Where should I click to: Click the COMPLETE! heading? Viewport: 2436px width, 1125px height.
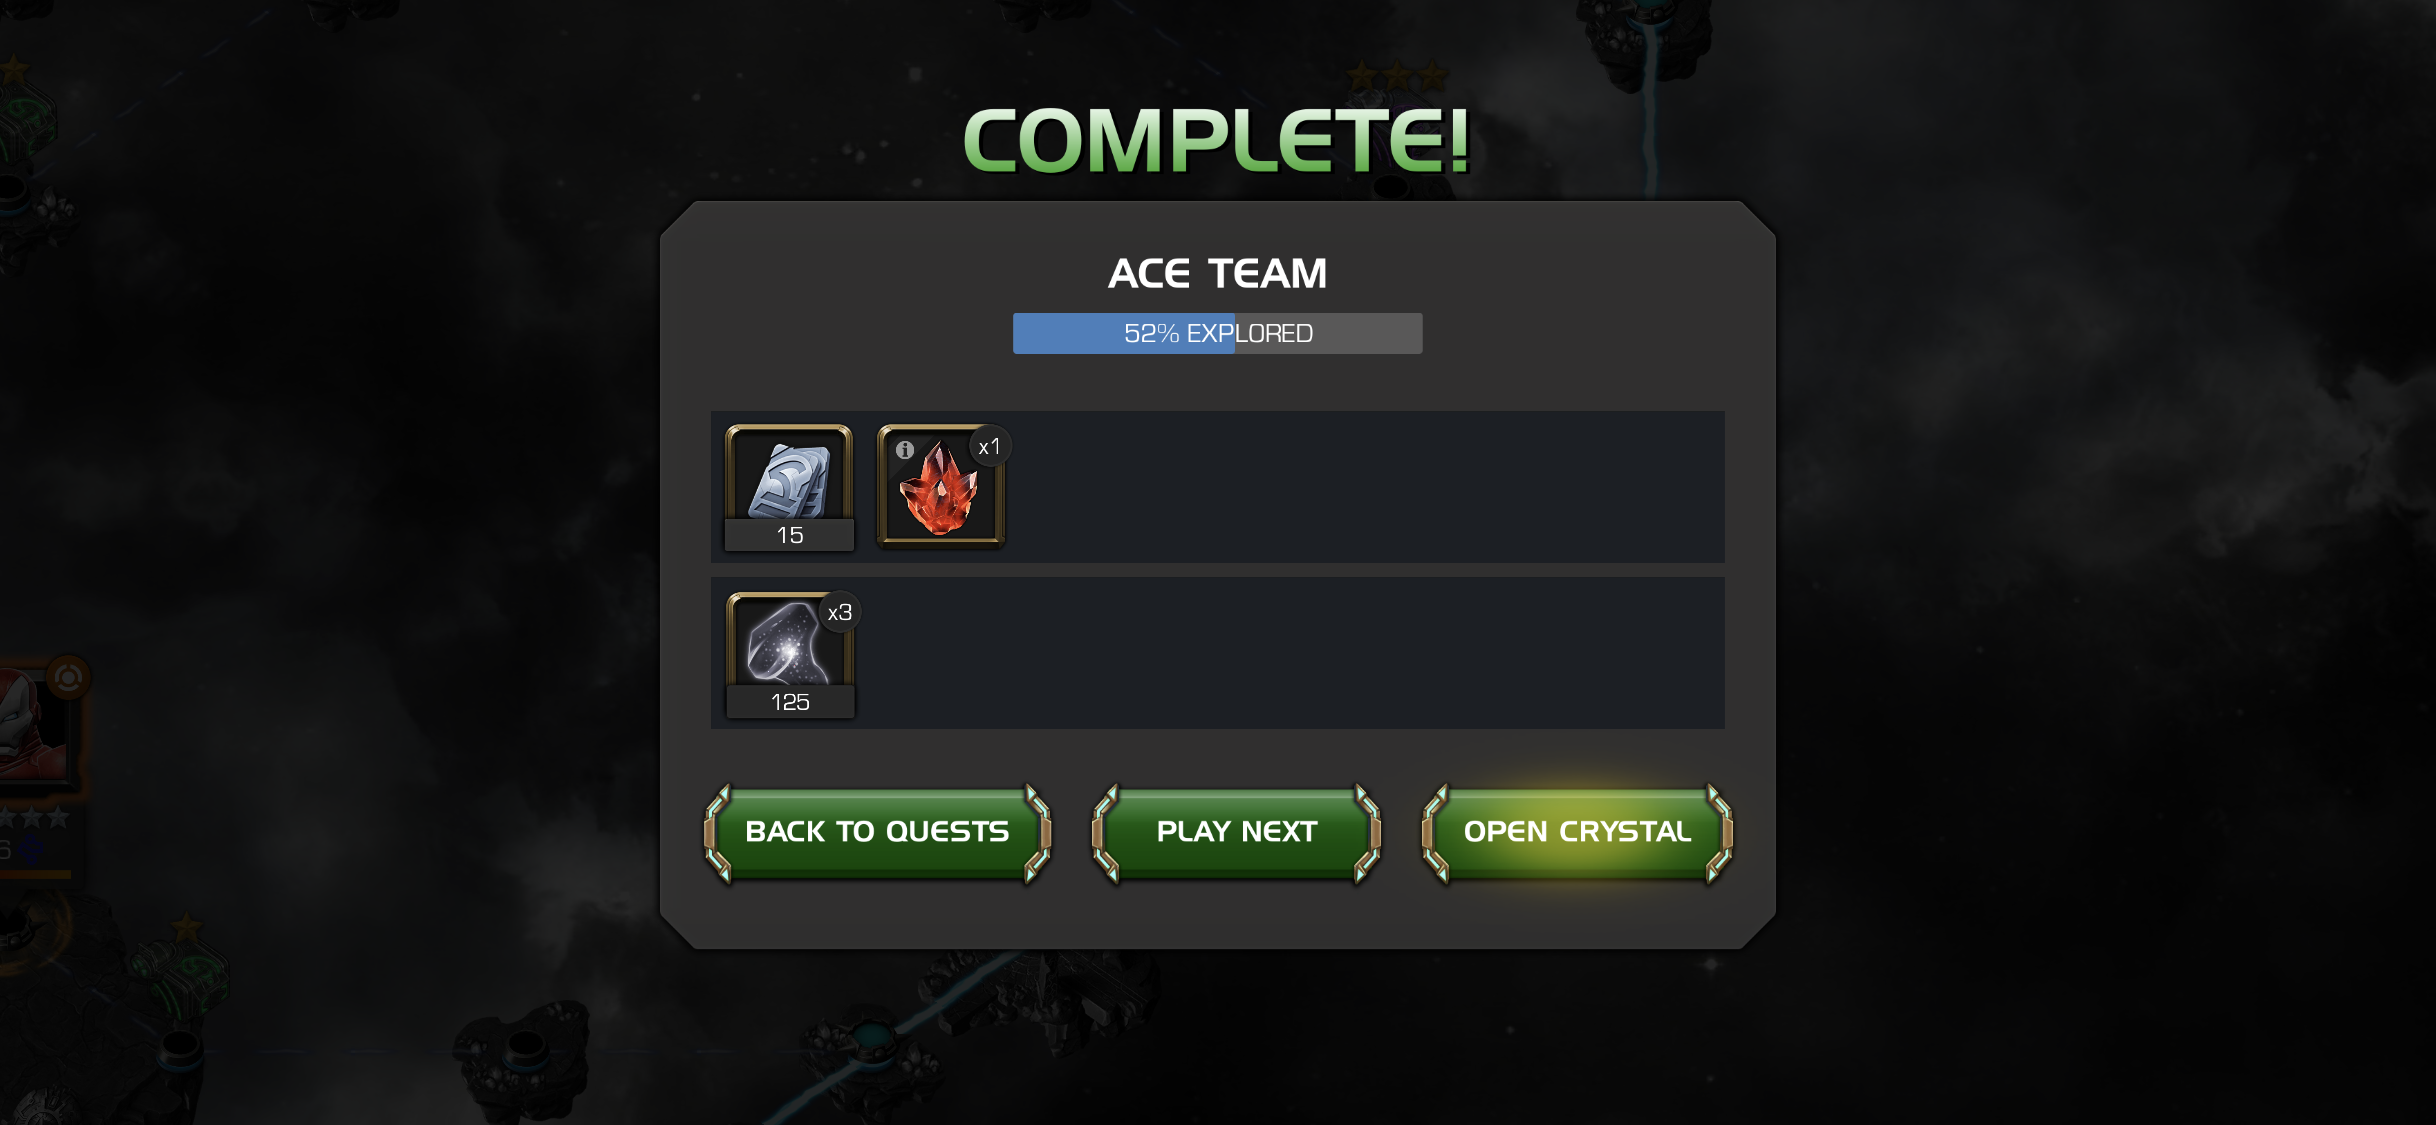1217,141
